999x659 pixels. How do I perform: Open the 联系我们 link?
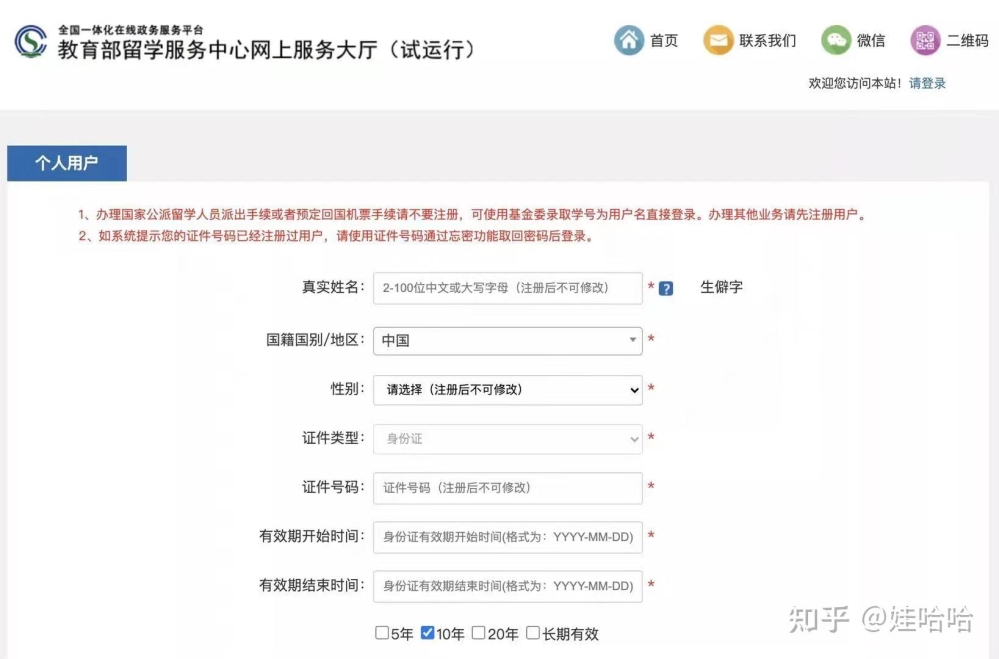click(x=768, y=41)
